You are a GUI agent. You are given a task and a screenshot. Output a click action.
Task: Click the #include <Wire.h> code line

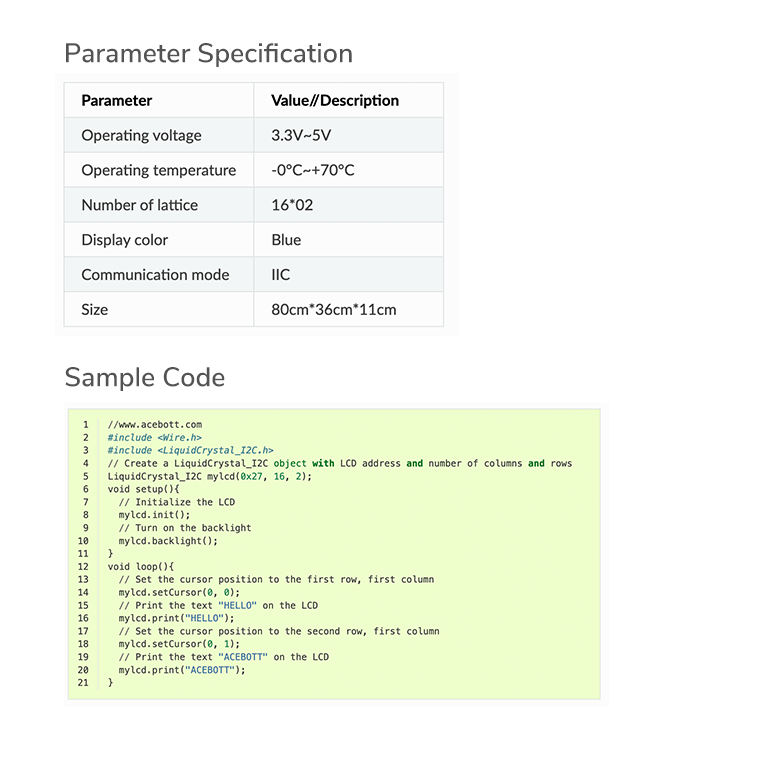pos(155,437)
